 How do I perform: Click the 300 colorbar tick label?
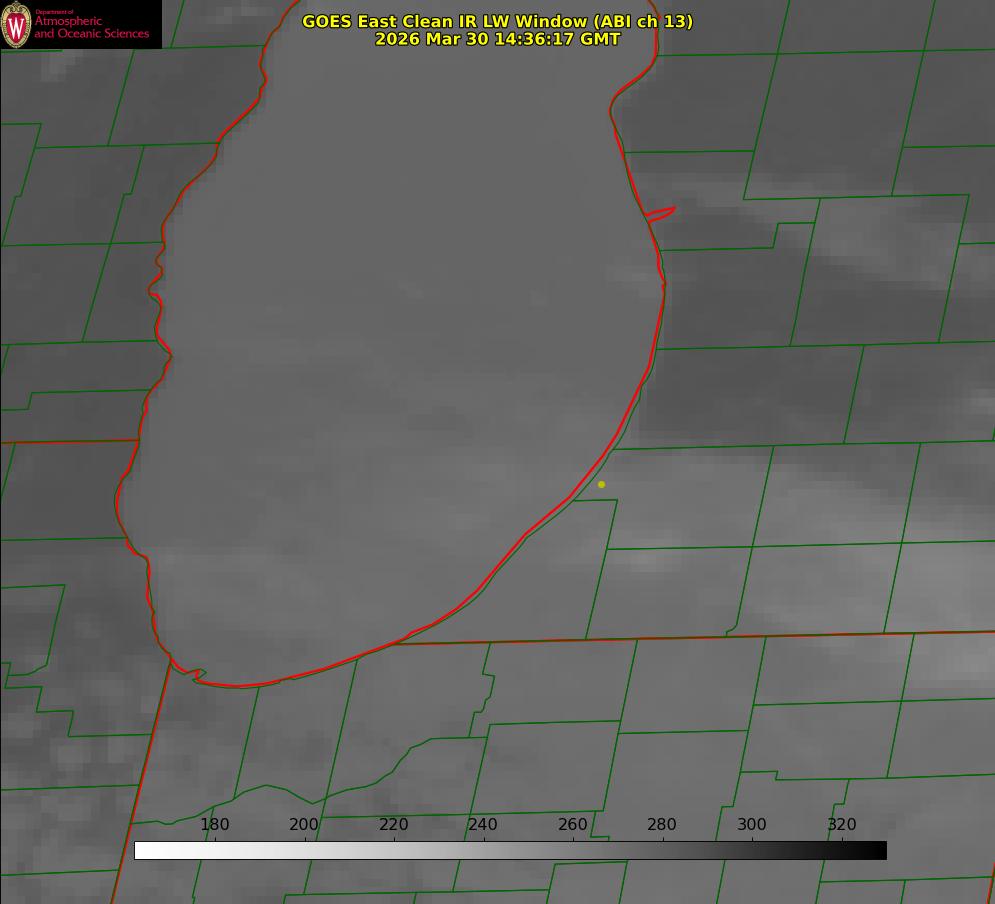point(752,825)
